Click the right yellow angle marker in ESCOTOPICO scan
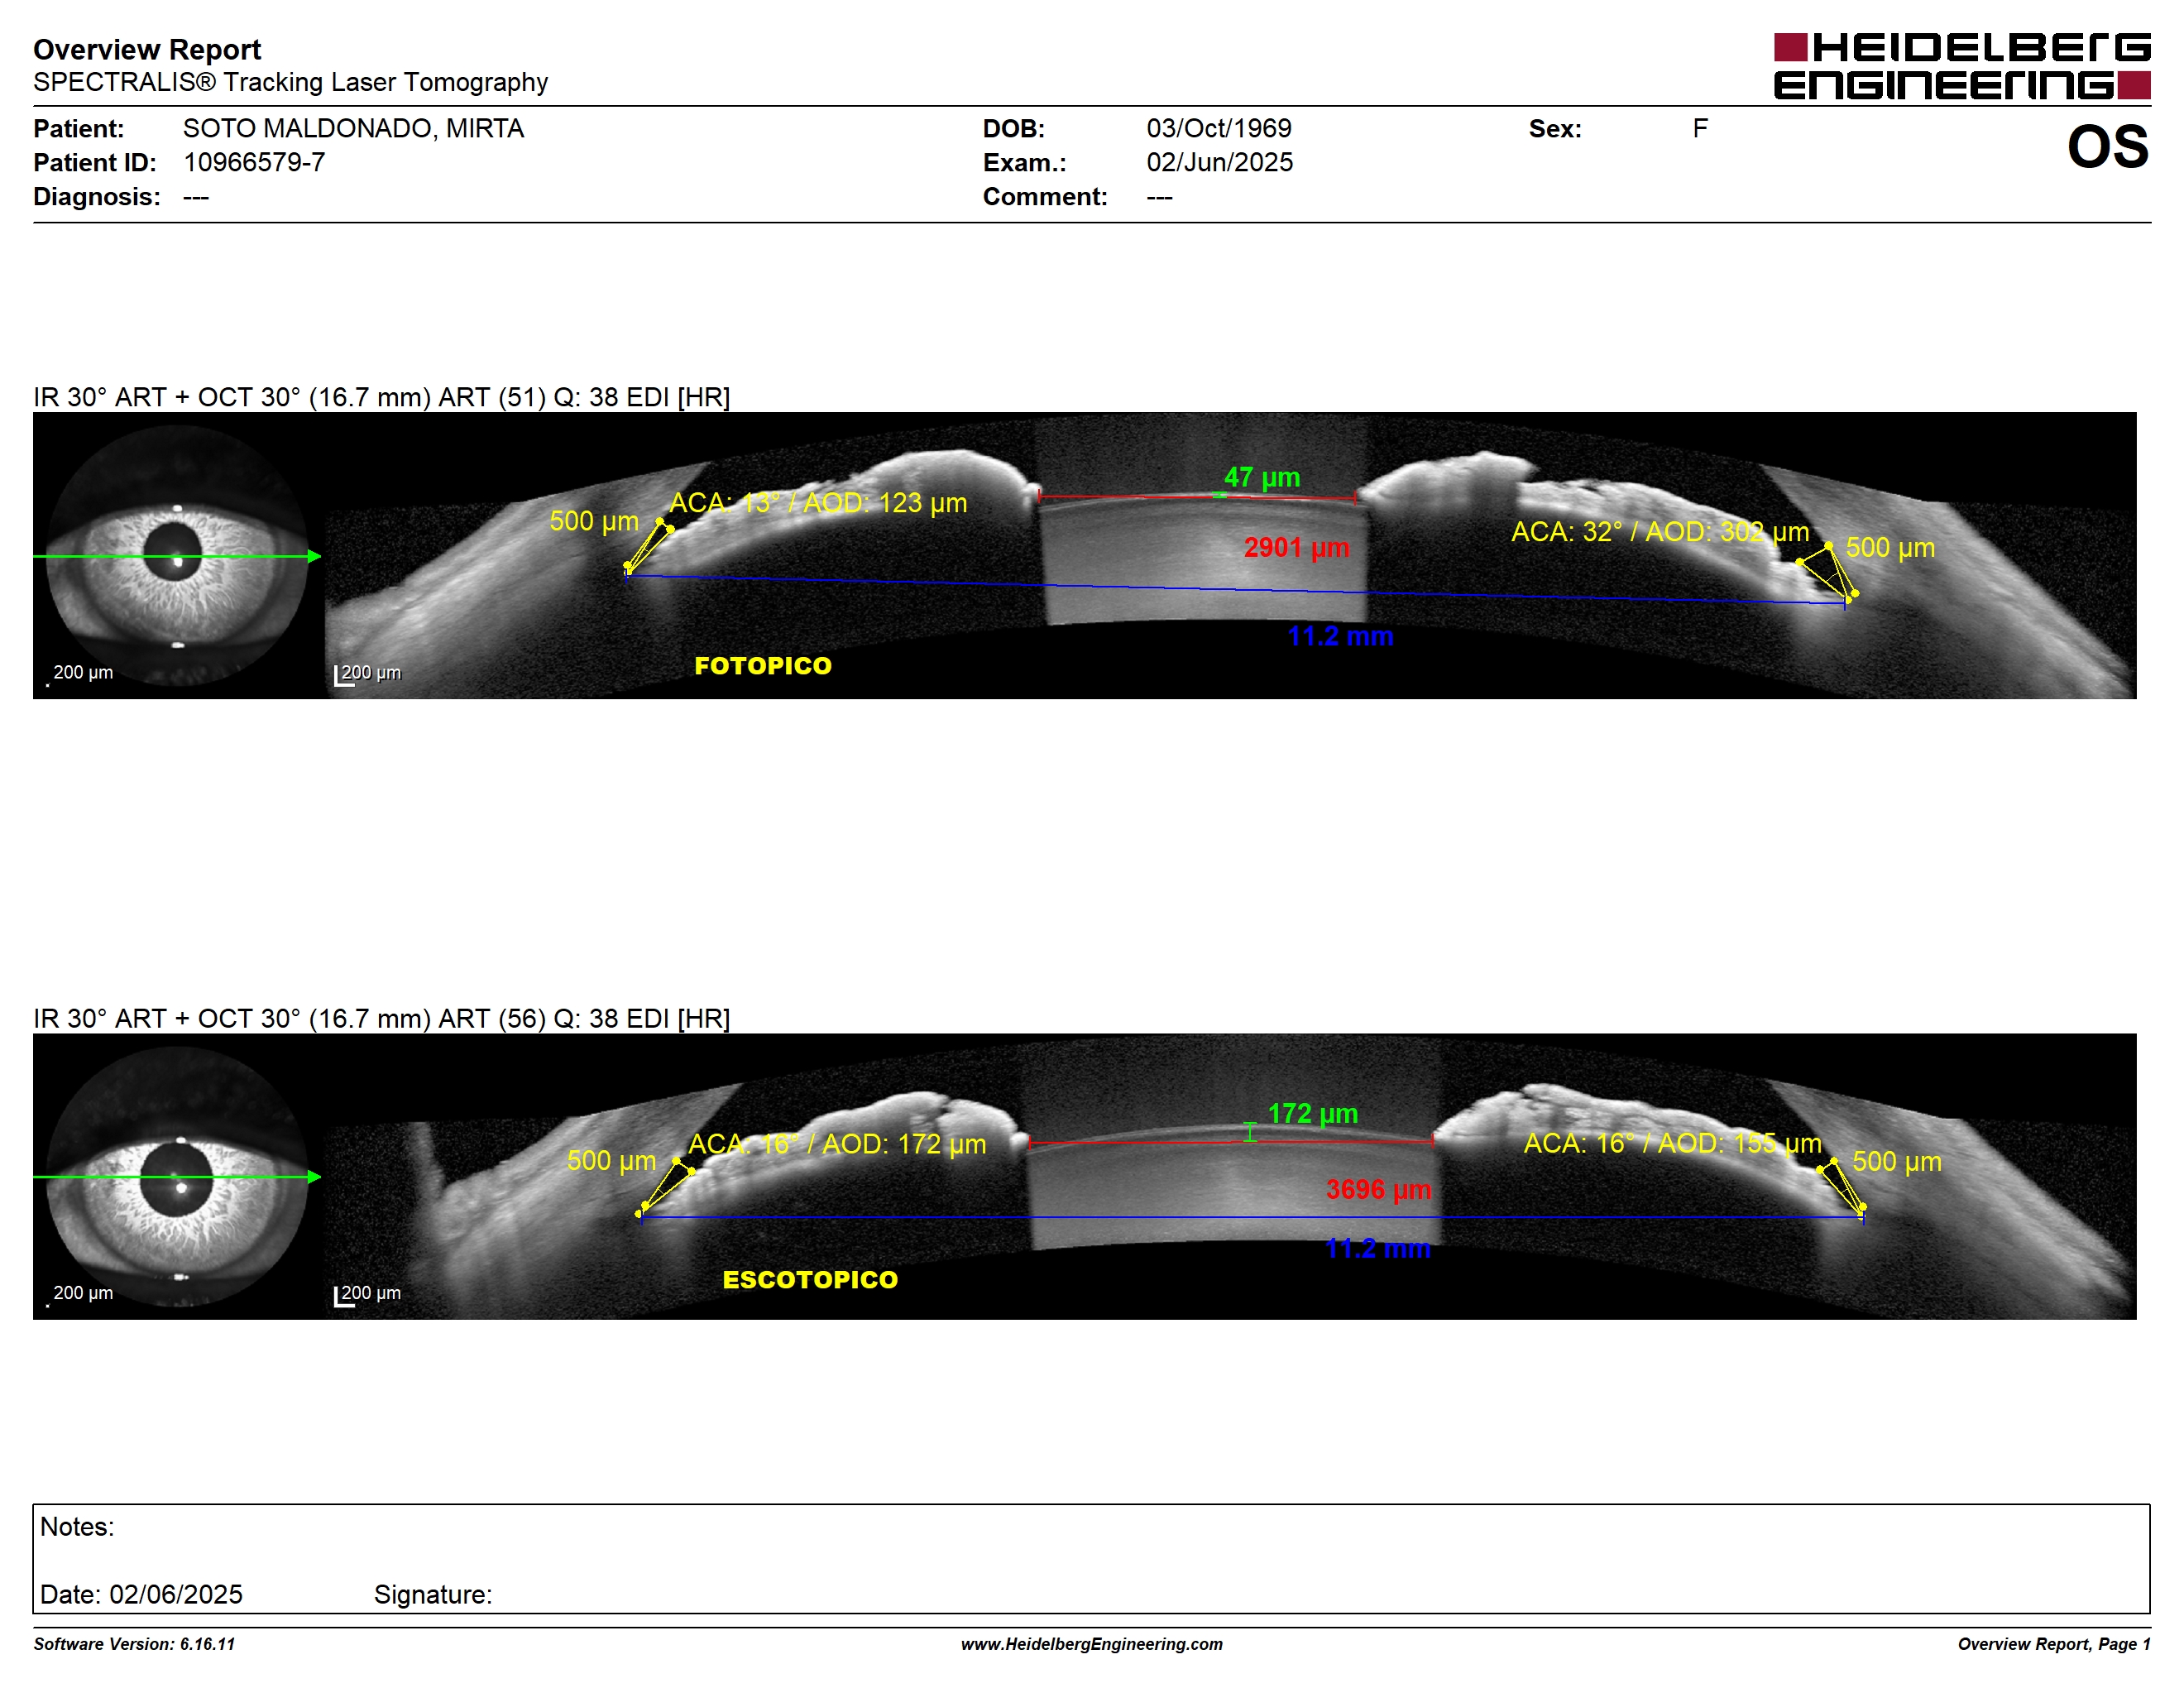Screen dimensions: 2184x1688 1842,1187
